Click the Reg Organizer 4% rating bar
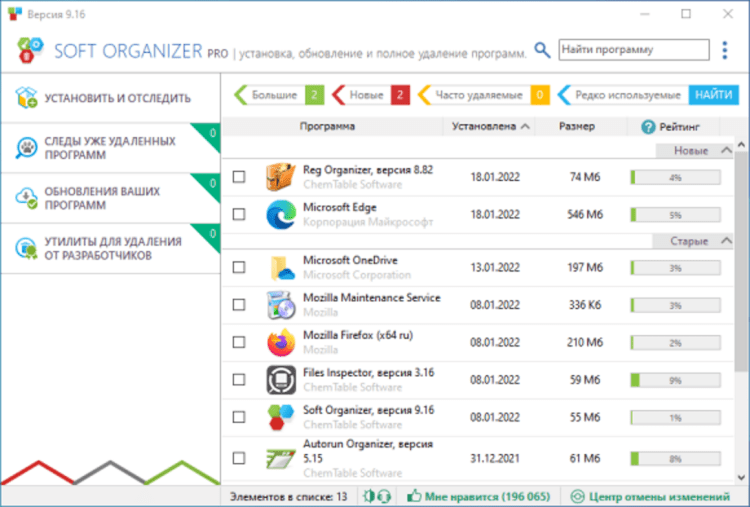750x507 pixels. coord(675,177)
